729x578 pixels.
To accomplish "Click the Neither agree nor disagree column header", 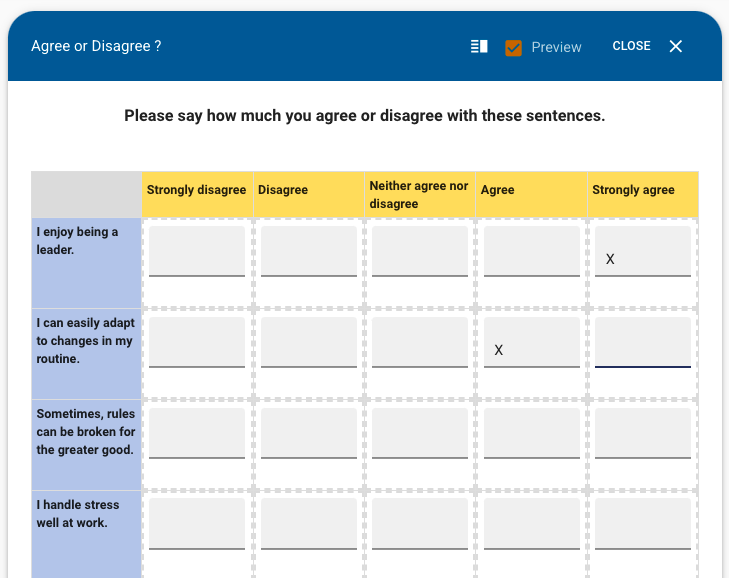I will tap(420, 195).
